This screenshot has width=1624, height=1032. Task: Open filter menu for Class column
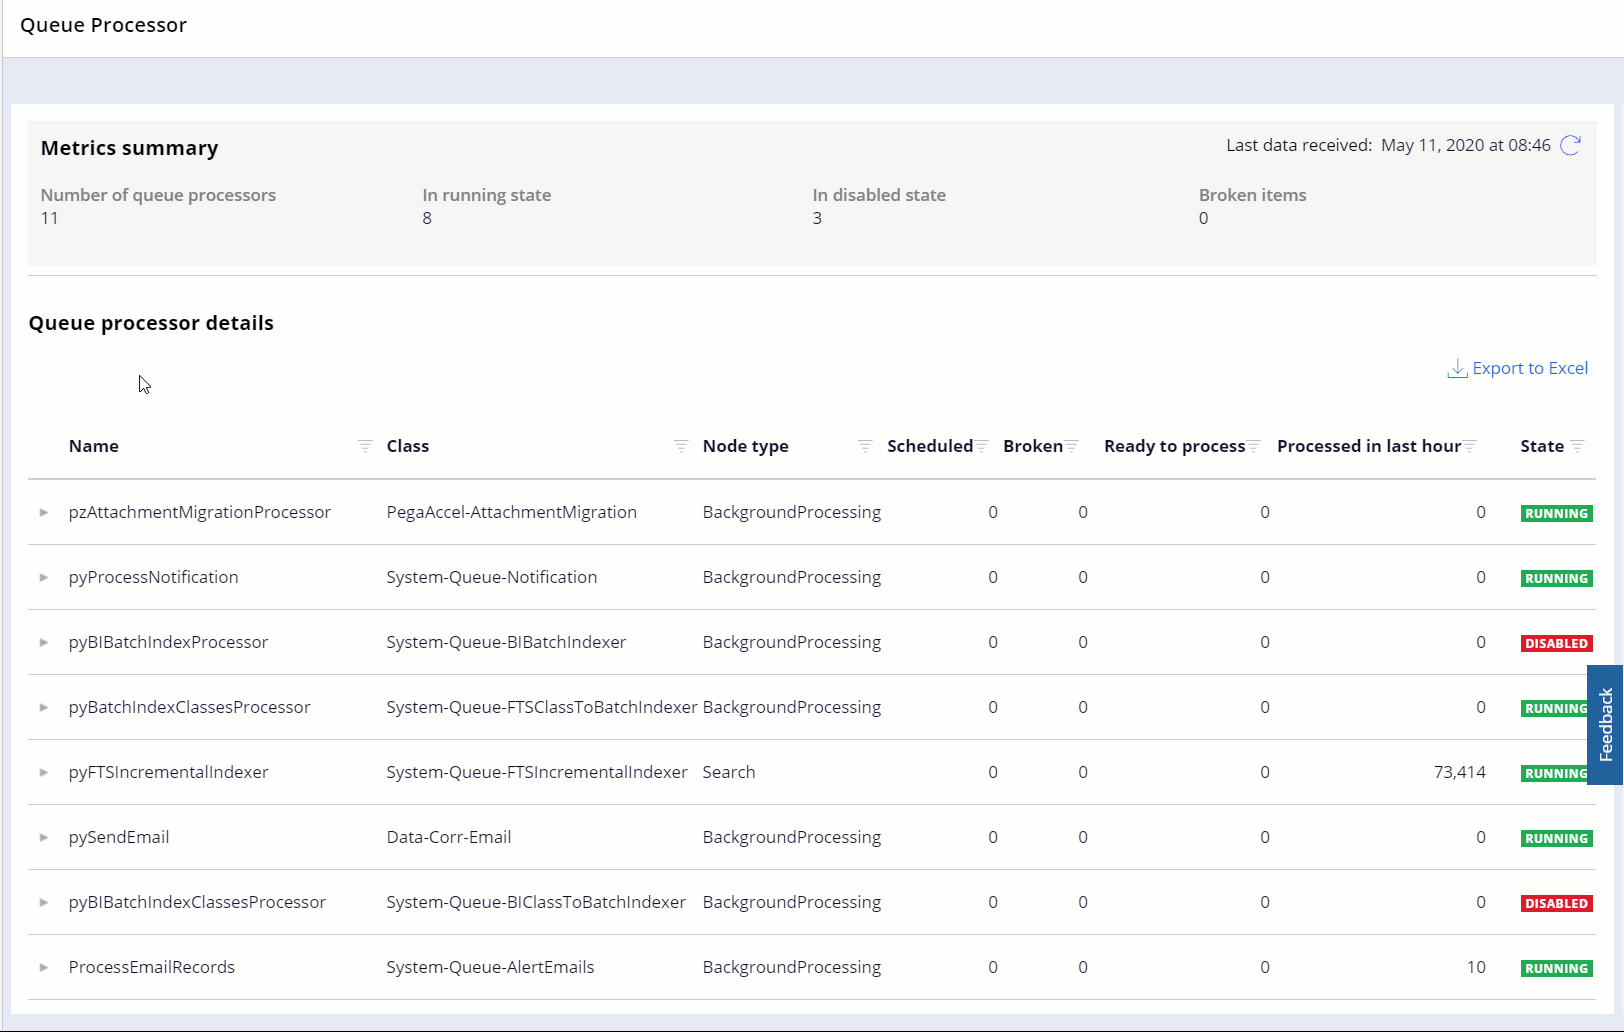[x=681, y=446]
